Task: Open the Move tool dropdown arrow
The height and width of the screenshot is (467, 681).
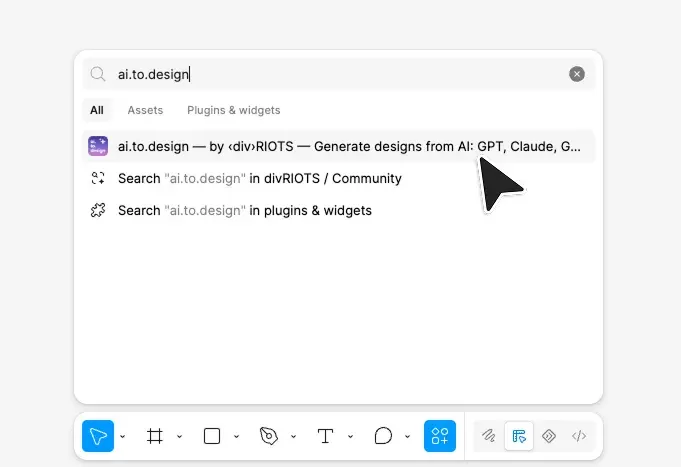Action: (x=123, y=436)
